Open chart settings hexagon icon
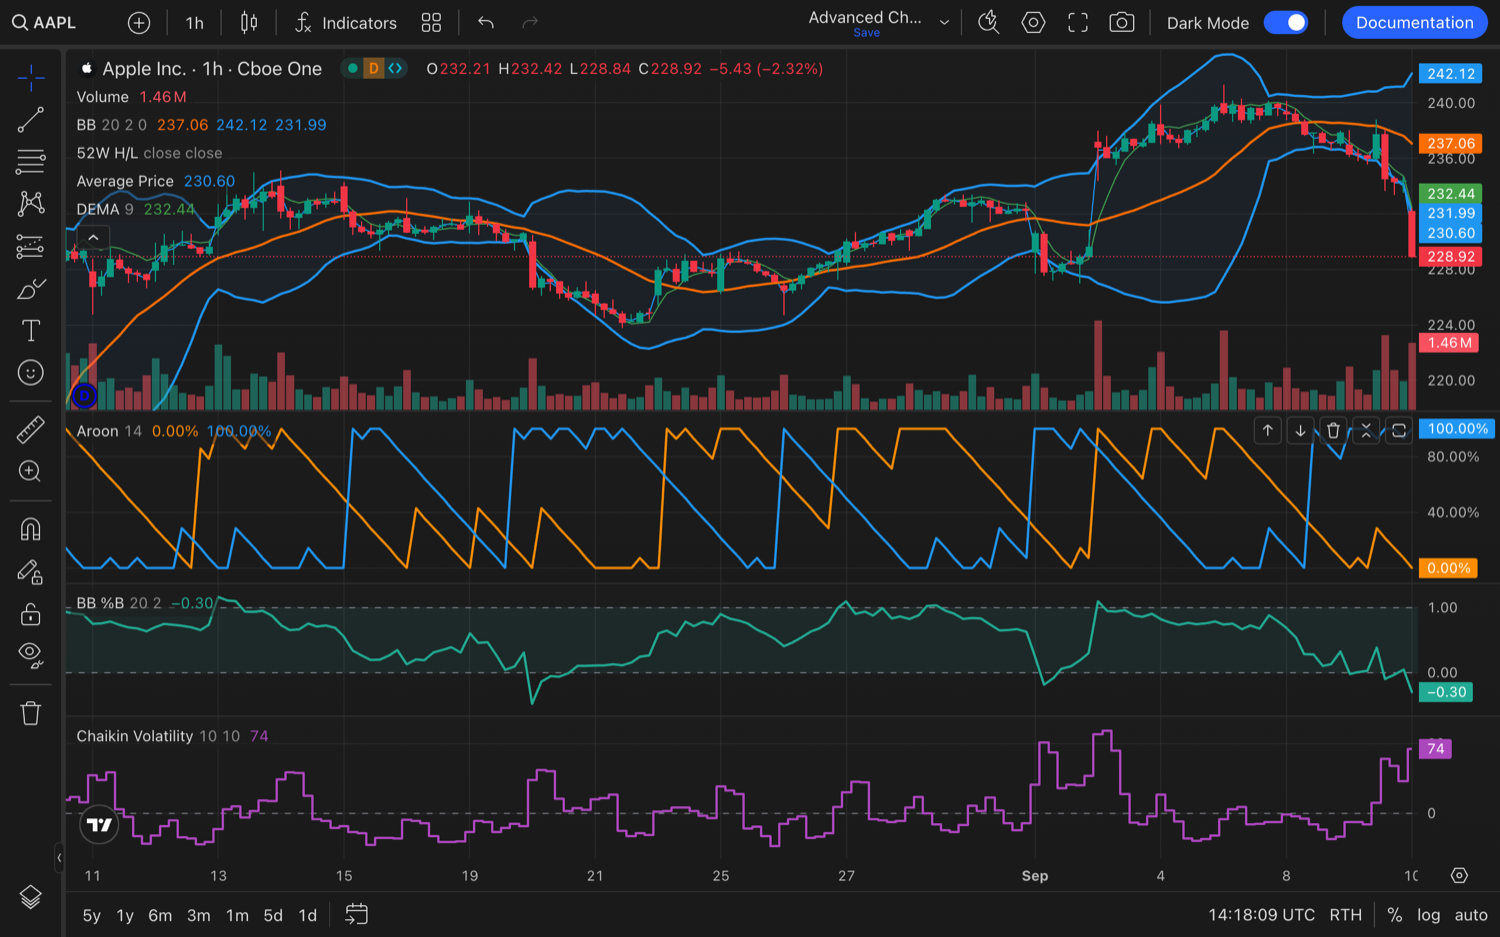The image size is (1500, 937). 1033,22
